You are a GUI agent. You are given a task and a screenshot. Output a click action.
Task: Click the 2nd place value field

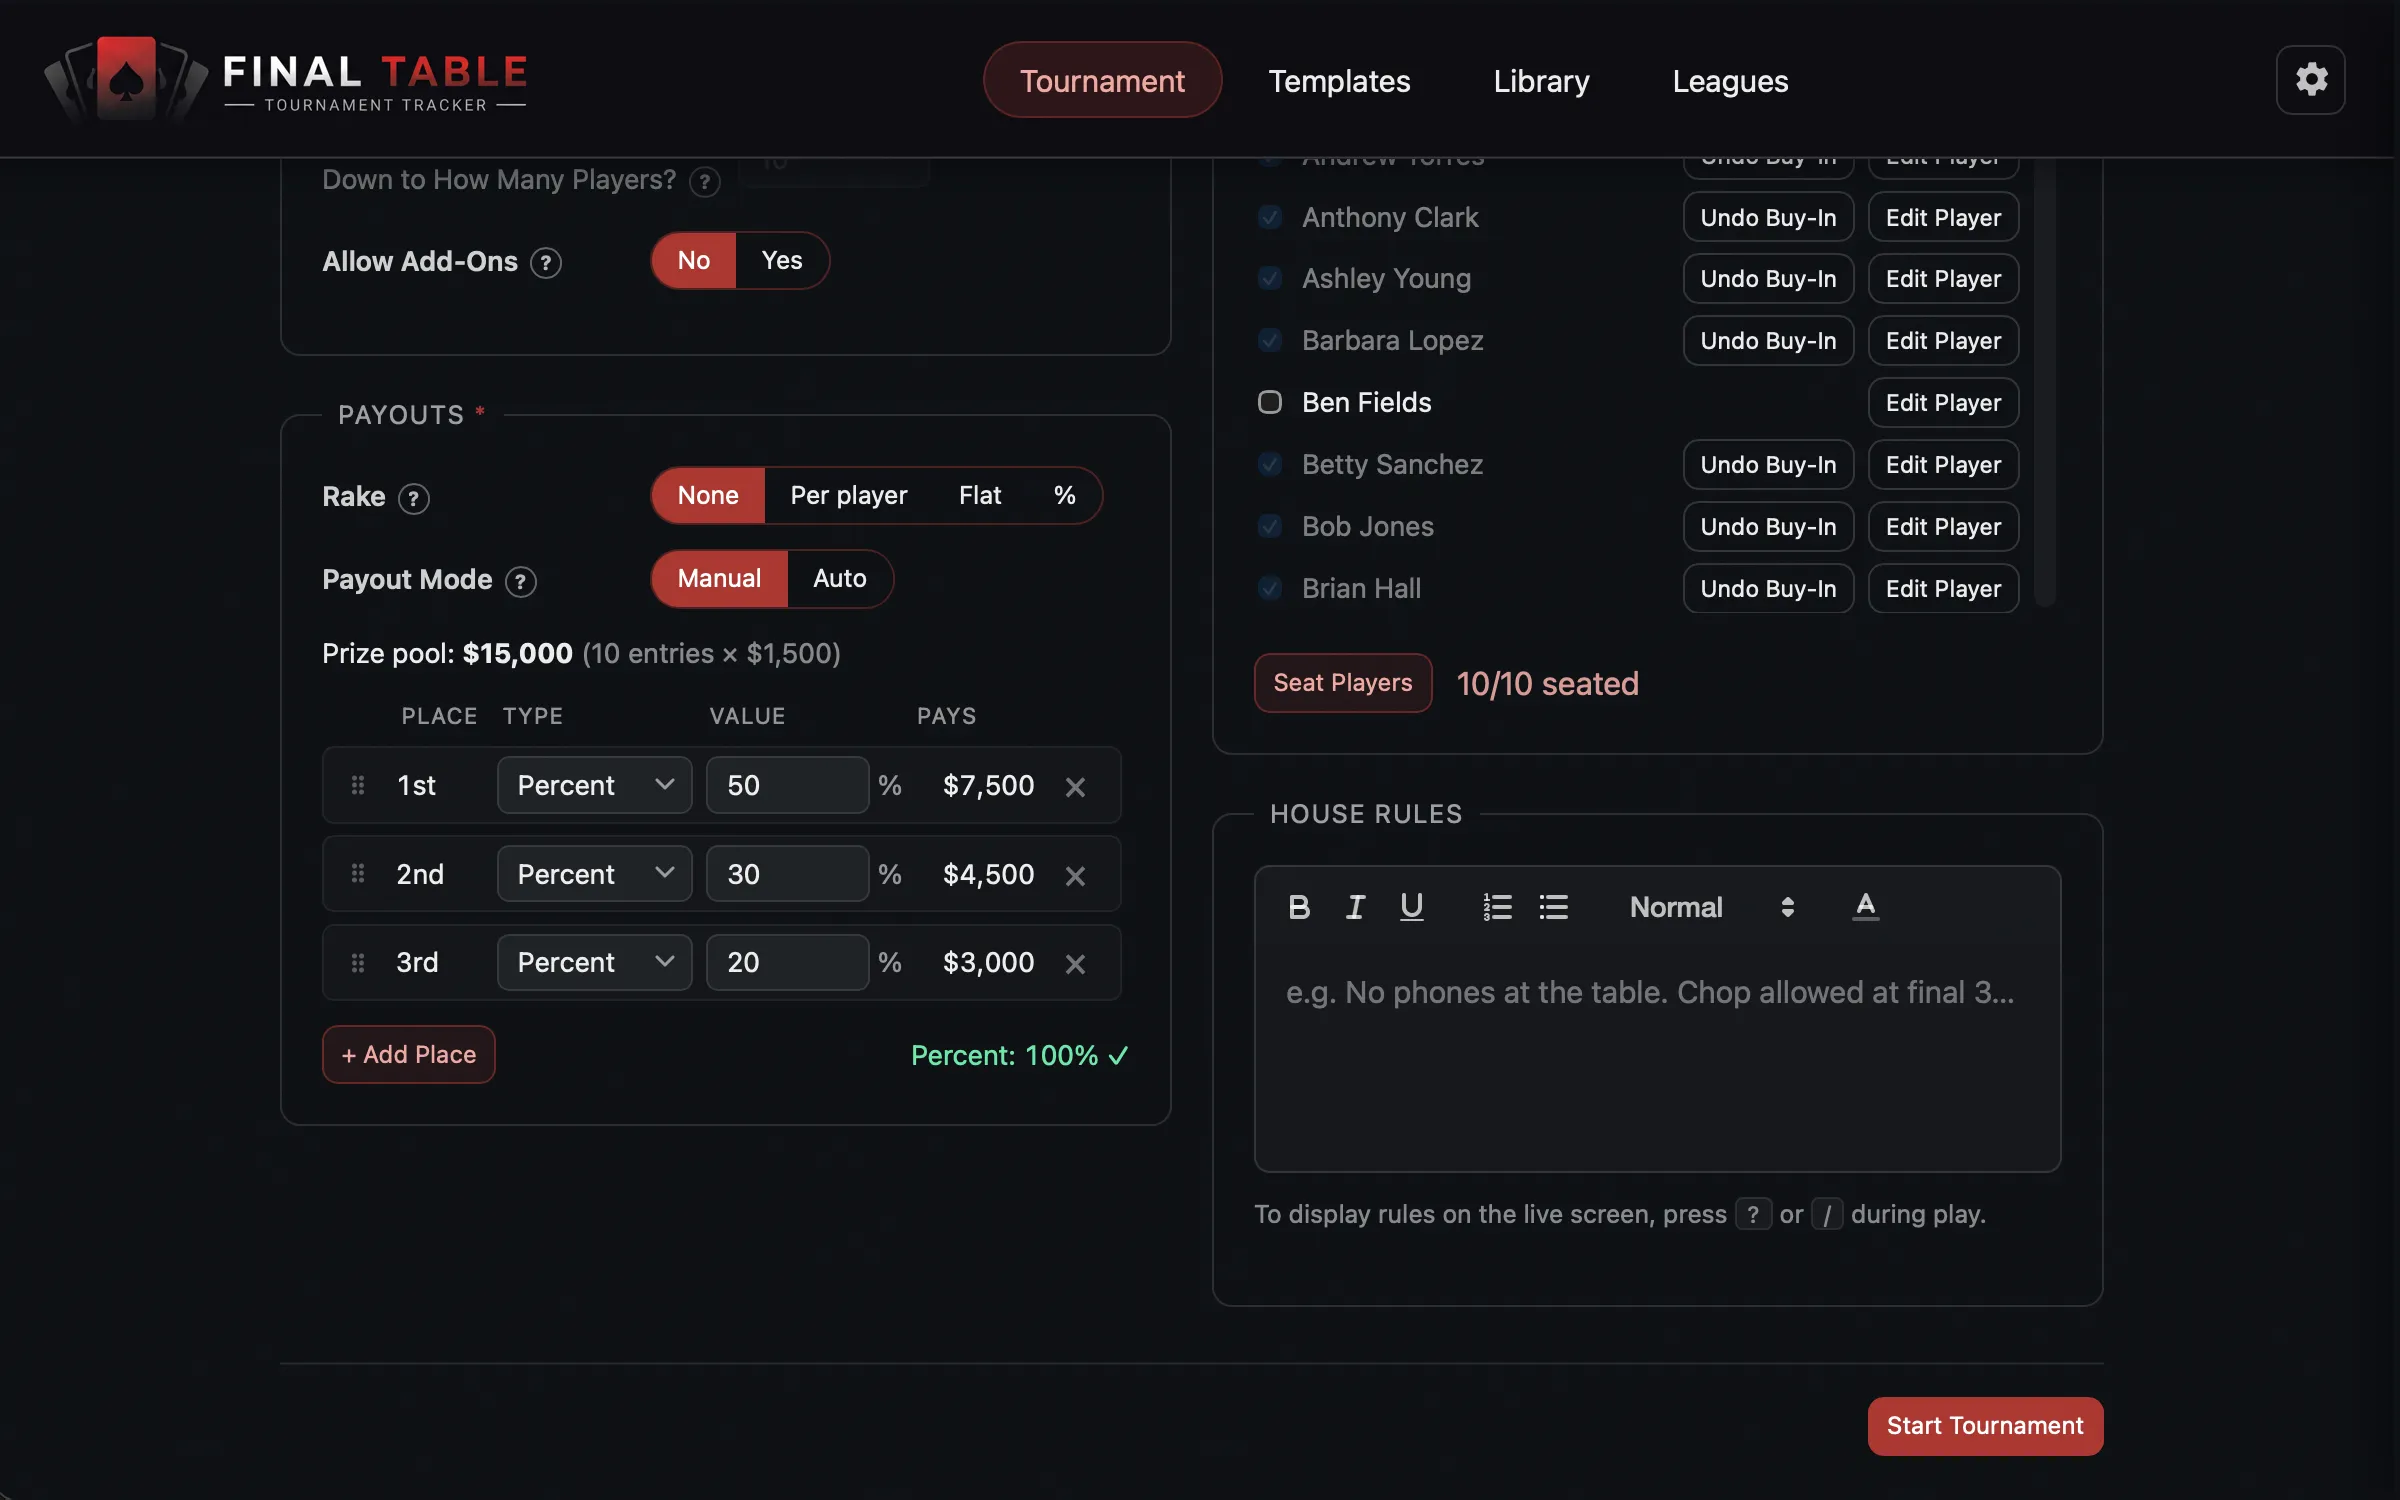[787, 874]
